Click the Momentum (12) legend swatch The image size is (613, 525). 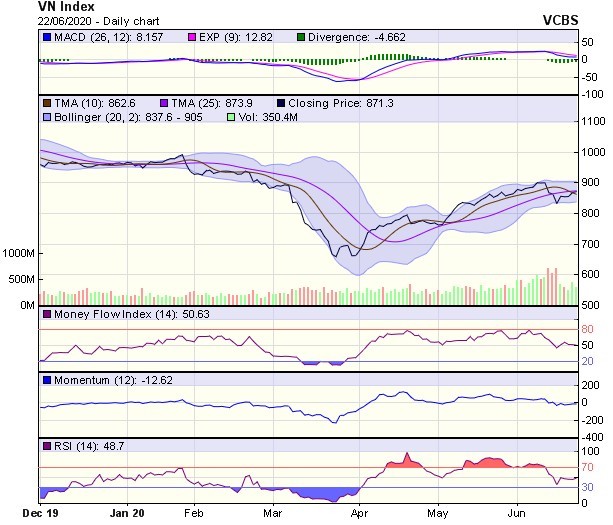pos(45,380)
